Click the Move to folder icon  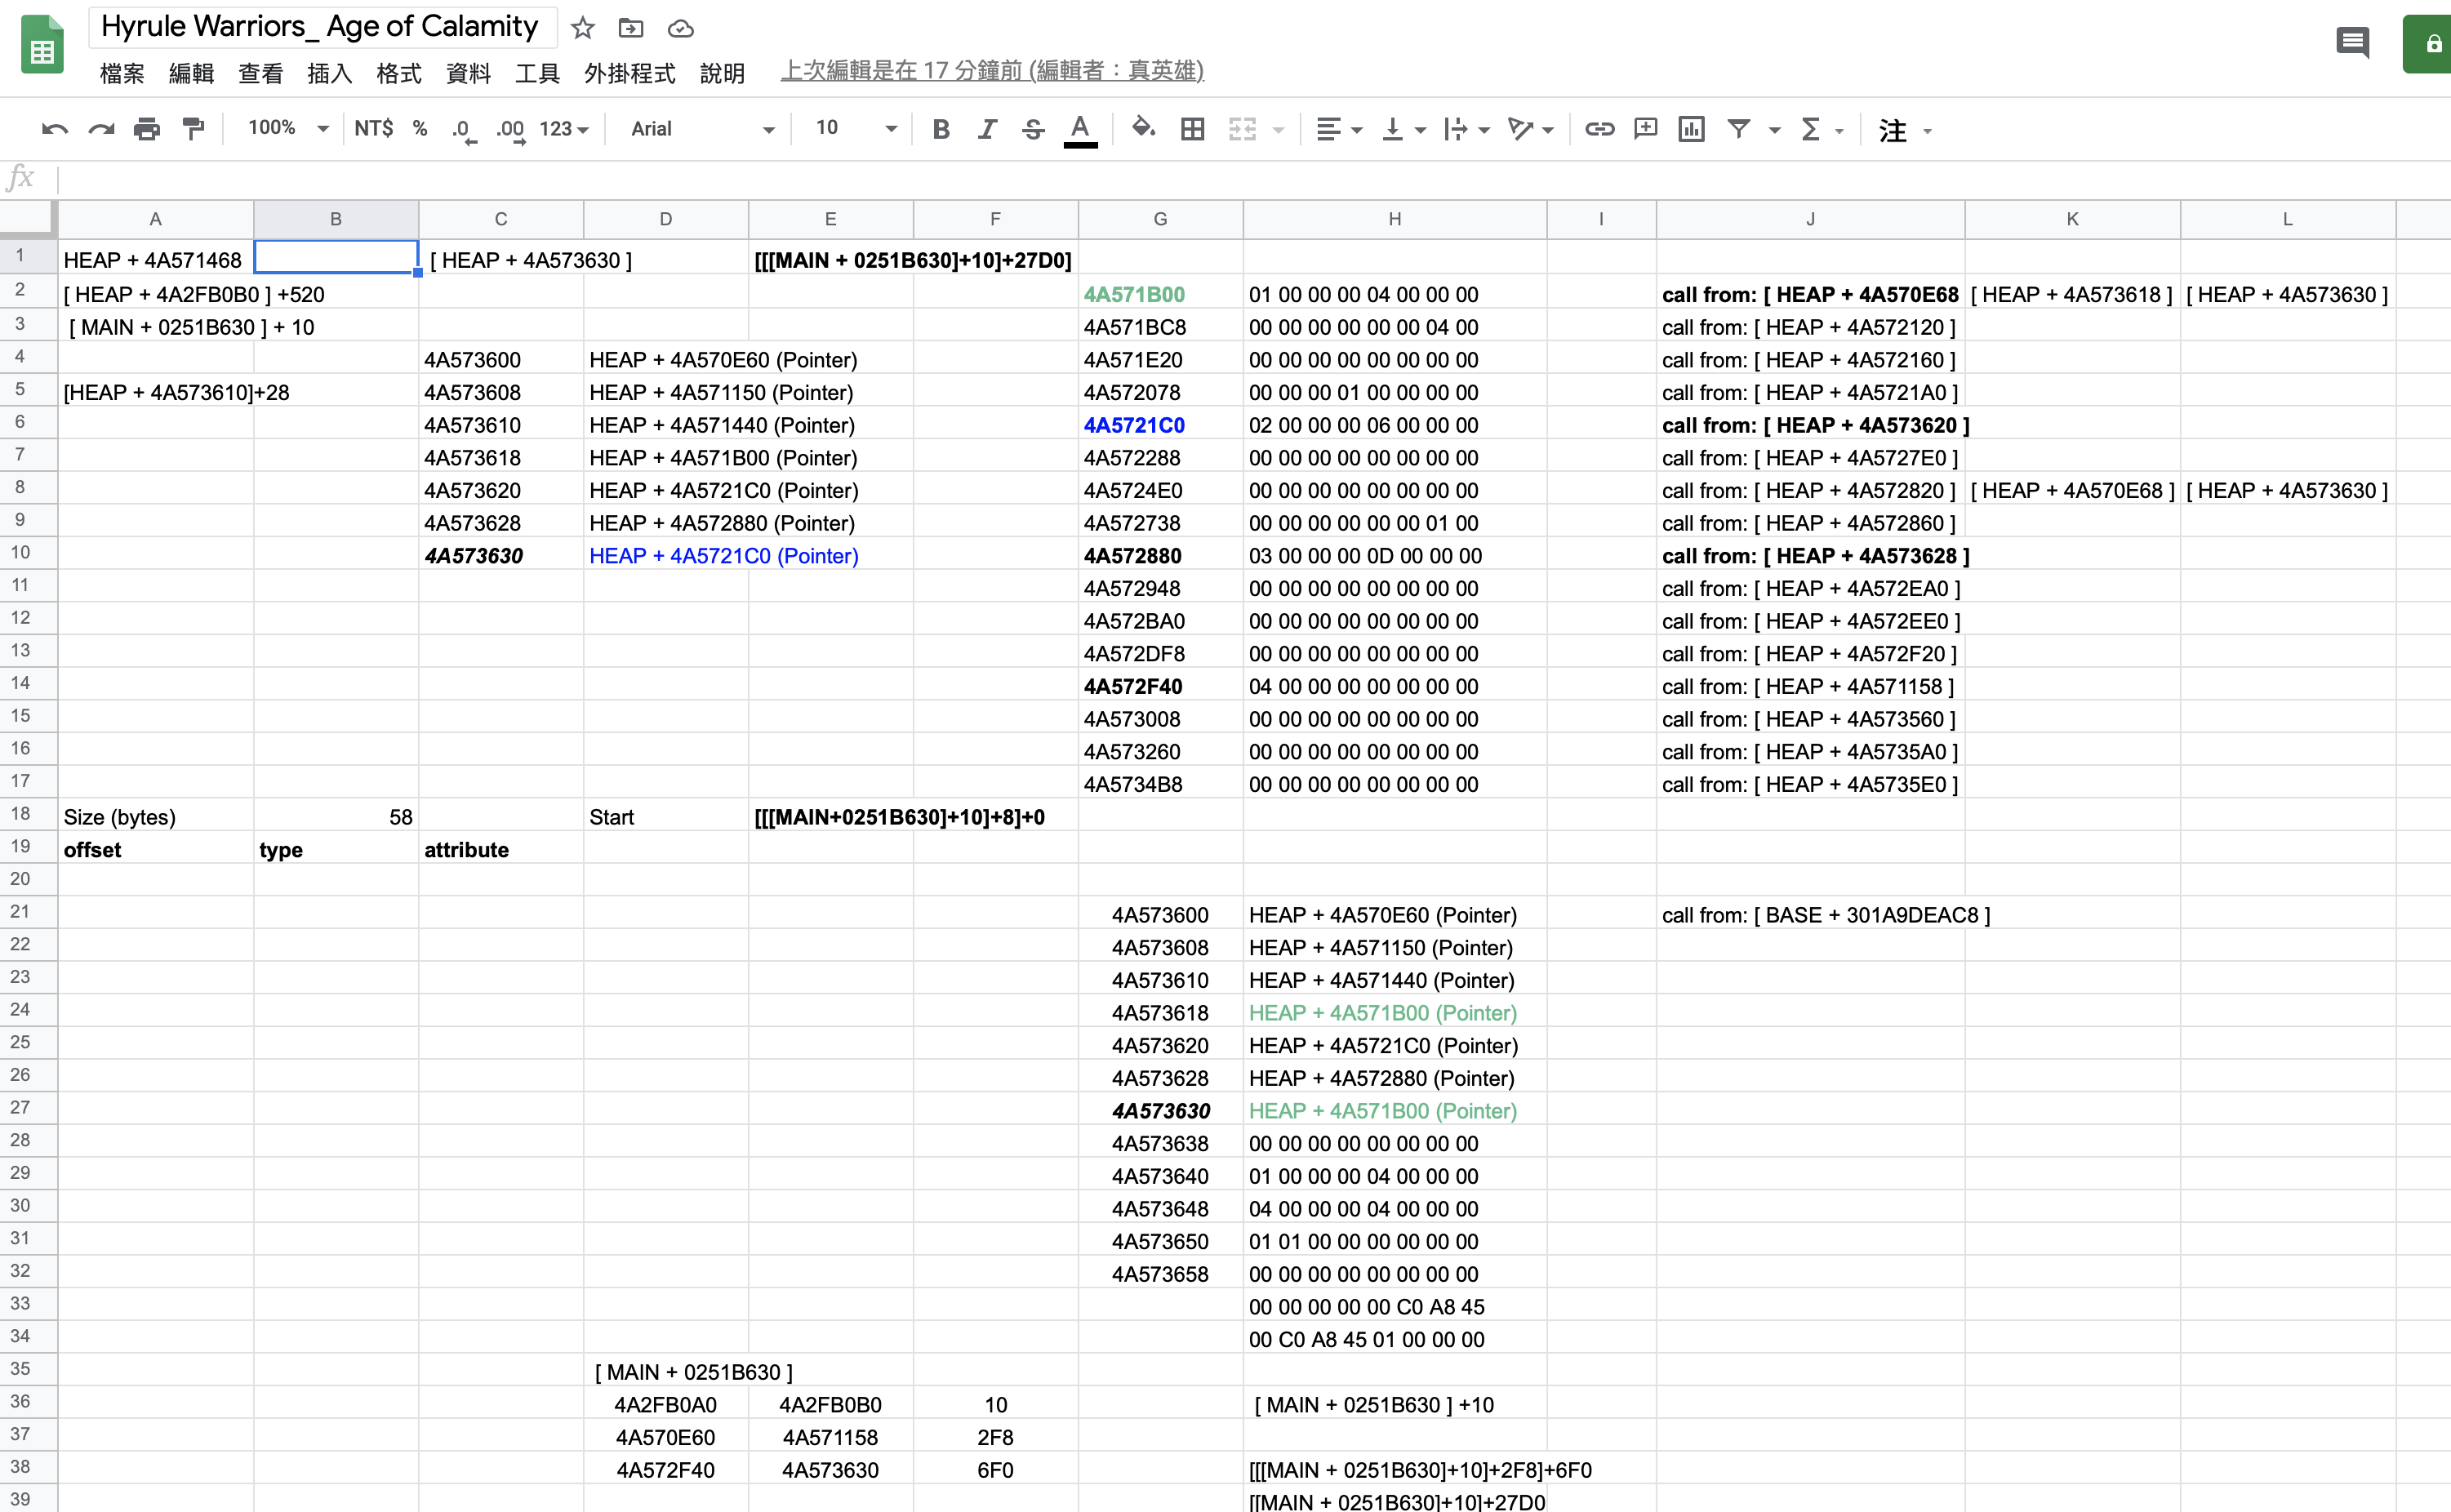pyautogui.click(x=631, y=28)
